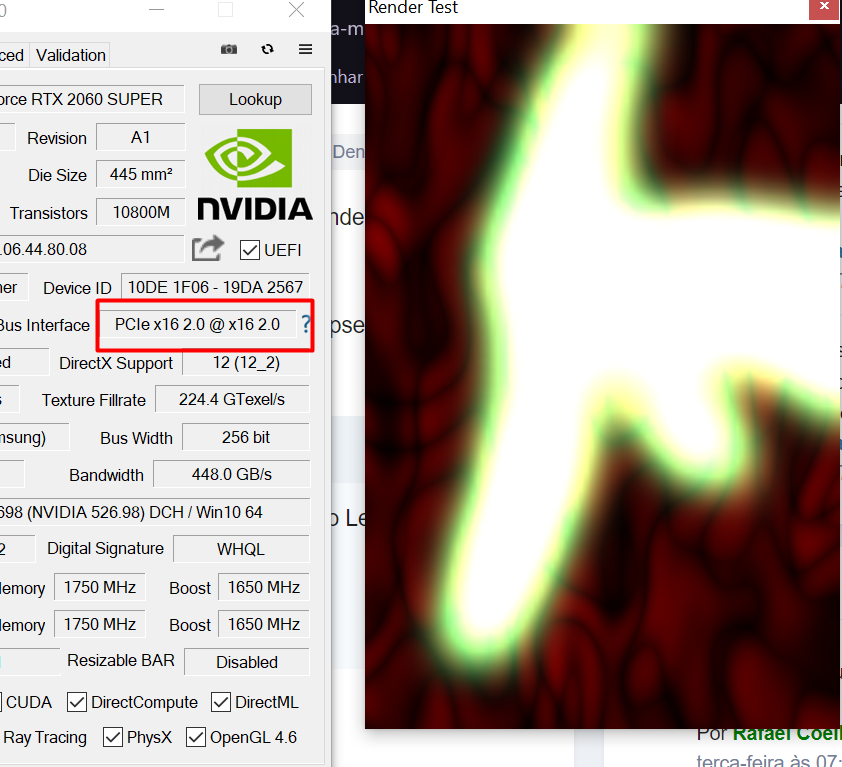Toggle the DirectML checkbox
The image size is (842, 767).
[221, 703]
